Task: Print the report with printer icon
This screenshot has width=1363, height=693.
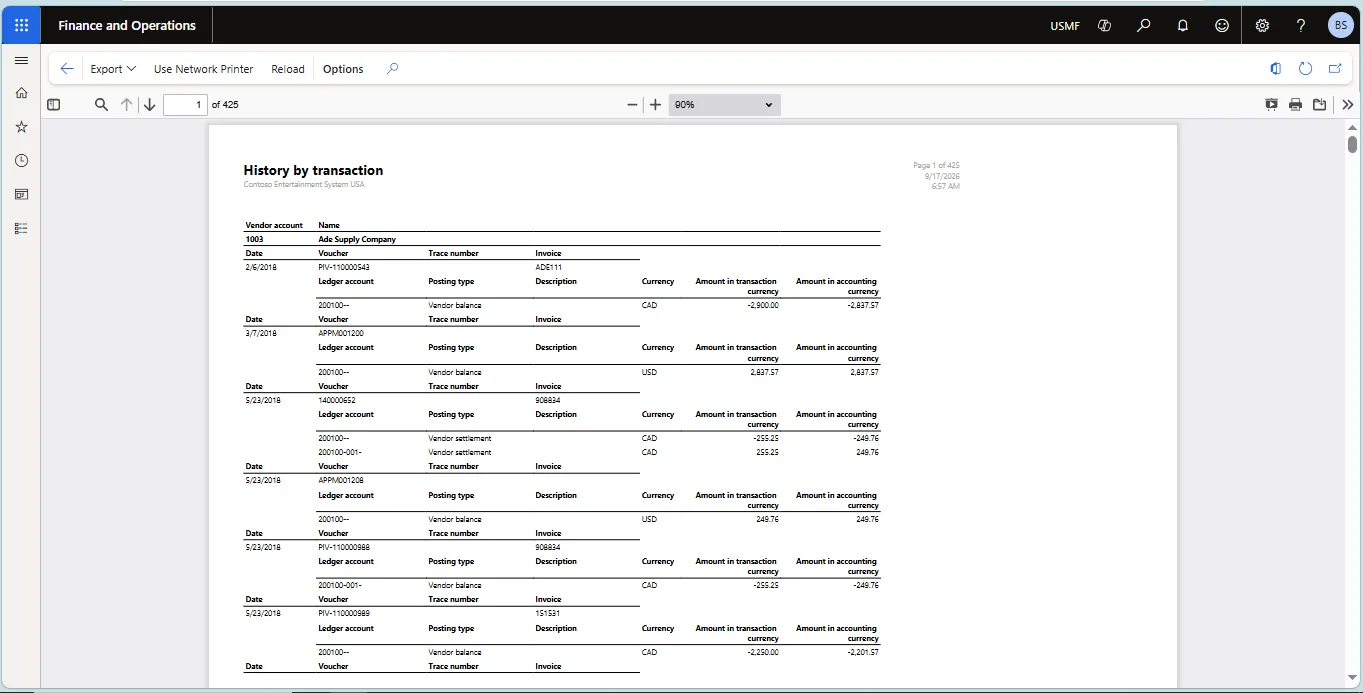Action: pyautogui.click(x=1295, y=104)
